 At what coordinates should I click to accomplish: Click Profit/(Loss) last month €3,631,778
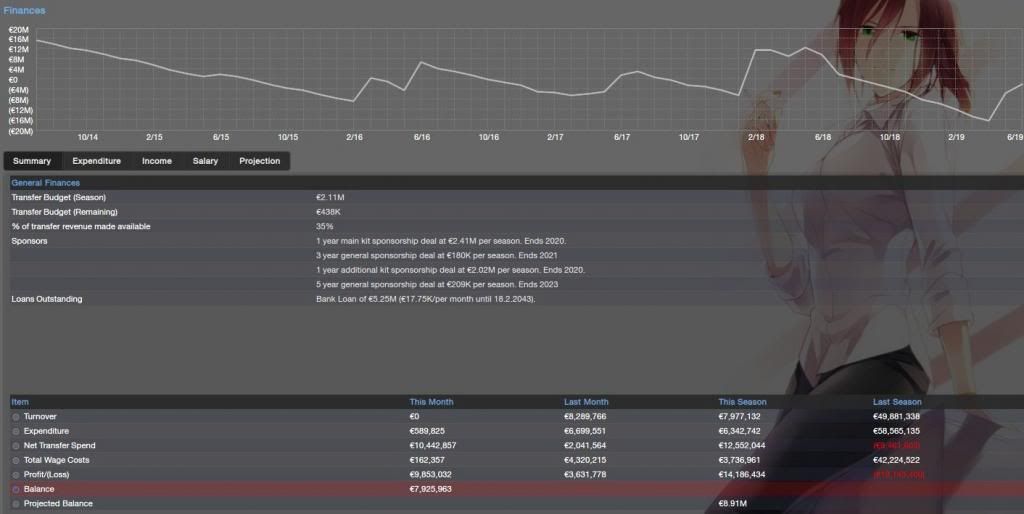point(585,475)
